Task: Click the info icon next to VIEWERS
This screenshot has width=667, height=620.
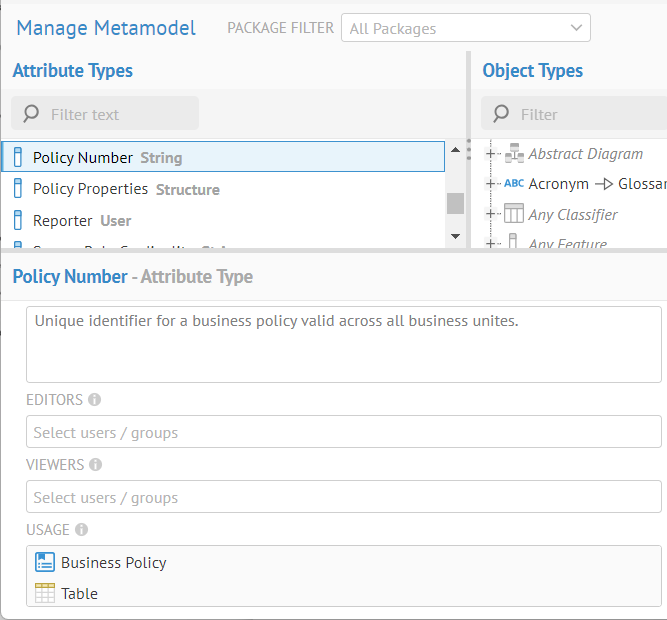Action: pos(95,465)
